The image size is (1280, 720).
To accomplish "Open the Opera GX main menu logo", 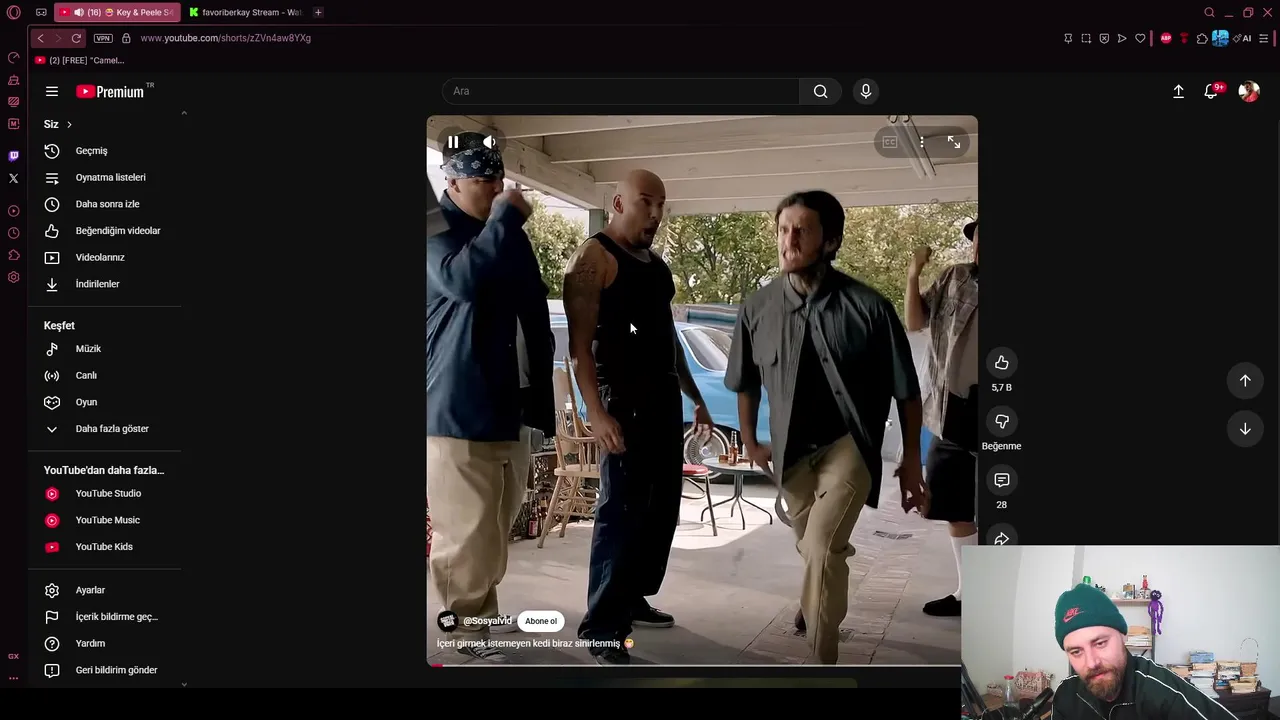I will coord(13,12).
